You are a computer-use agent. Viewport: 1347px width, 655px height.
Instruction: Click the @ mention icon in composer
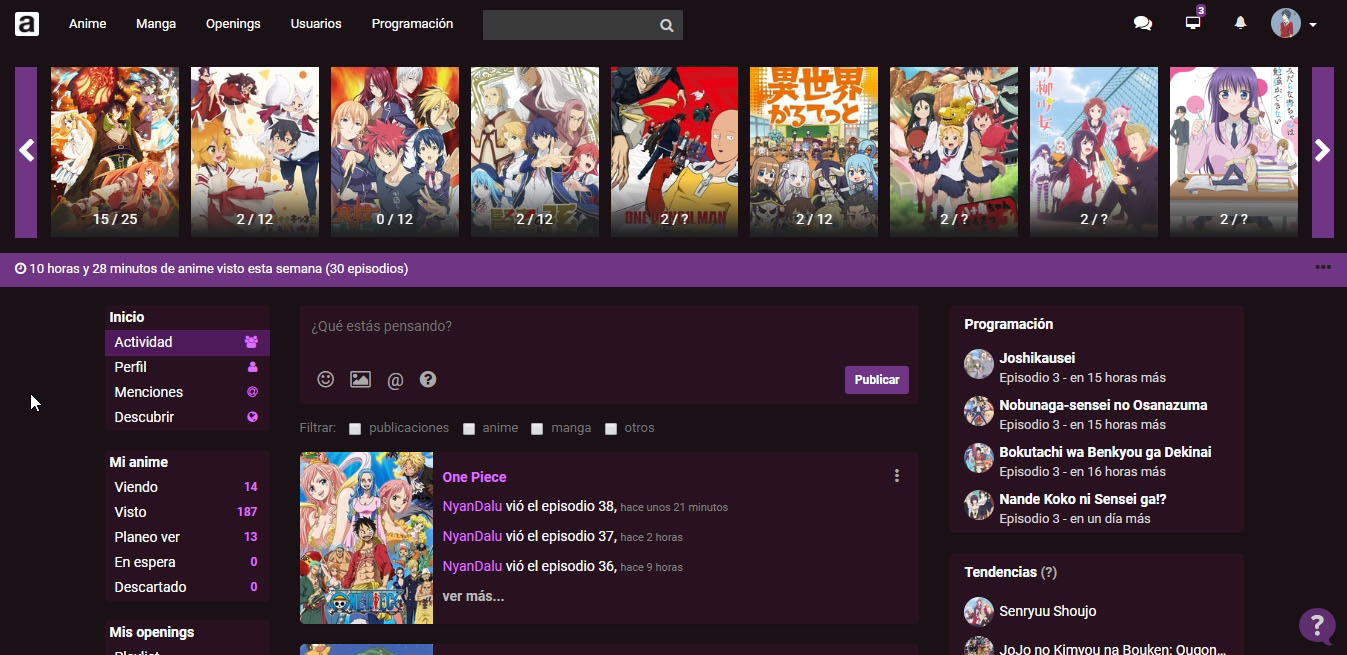pos(395,380)
